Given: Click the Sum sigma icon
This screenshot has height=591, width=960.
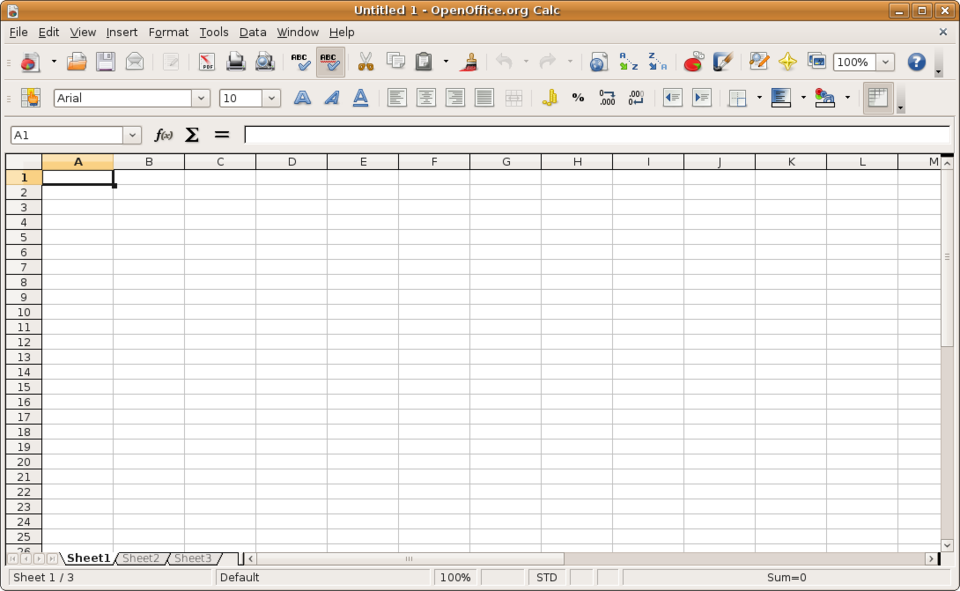Looking at the screenshot, I should (x=191, y=134).
